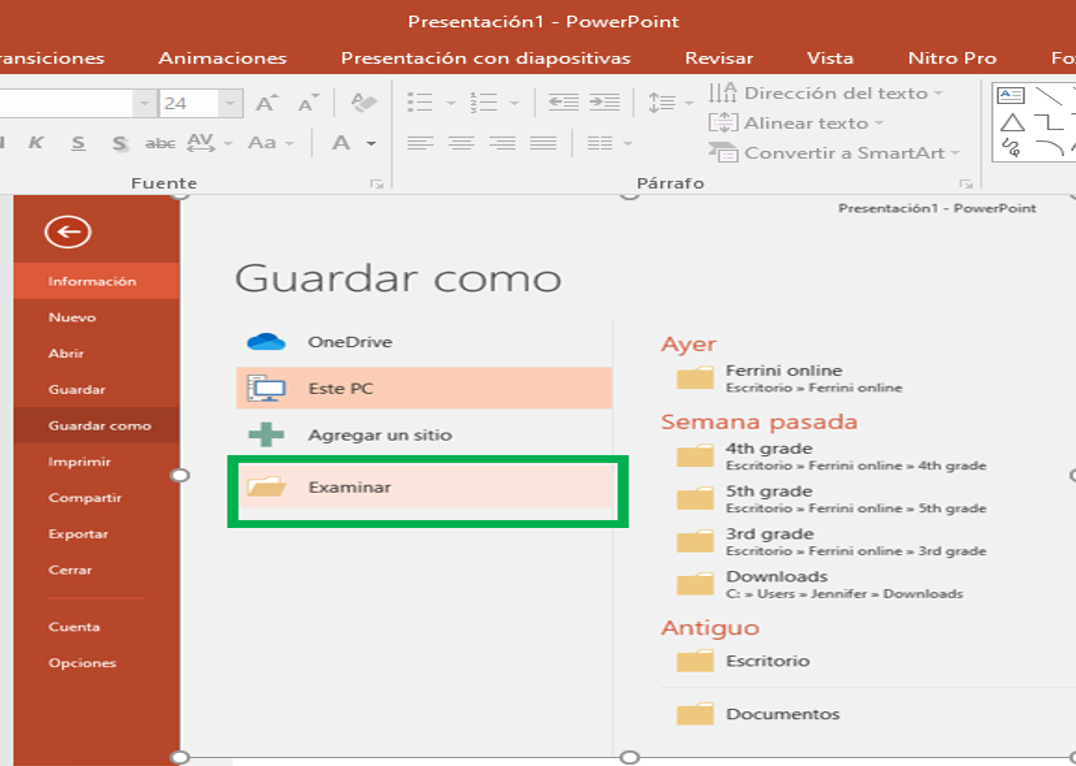Toggle underline formatting
The image size is (1076, 766).
tap(78, 143)
